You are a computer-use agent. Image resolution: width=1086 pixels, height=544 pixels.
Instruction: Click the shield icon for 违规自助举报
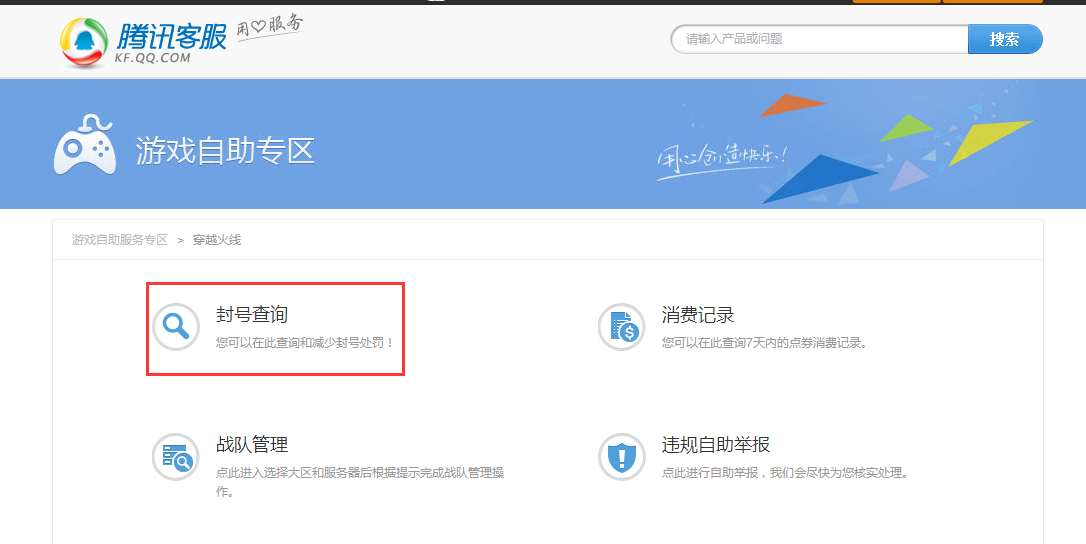click(x=622, y=457)
